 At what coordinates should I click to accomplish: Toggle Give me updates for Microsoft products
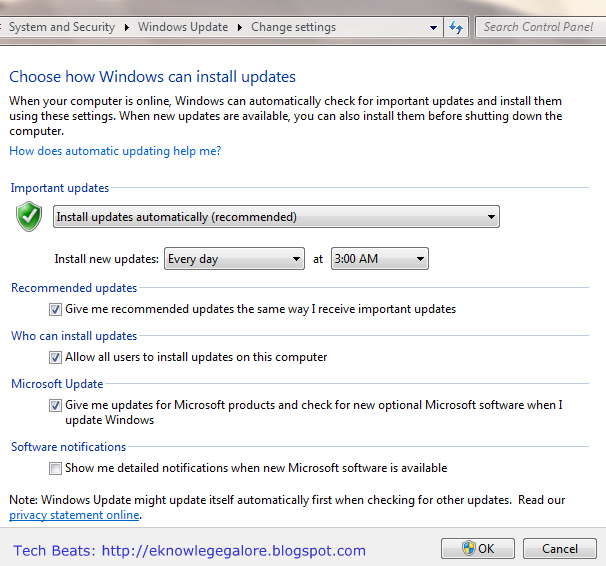55,405
